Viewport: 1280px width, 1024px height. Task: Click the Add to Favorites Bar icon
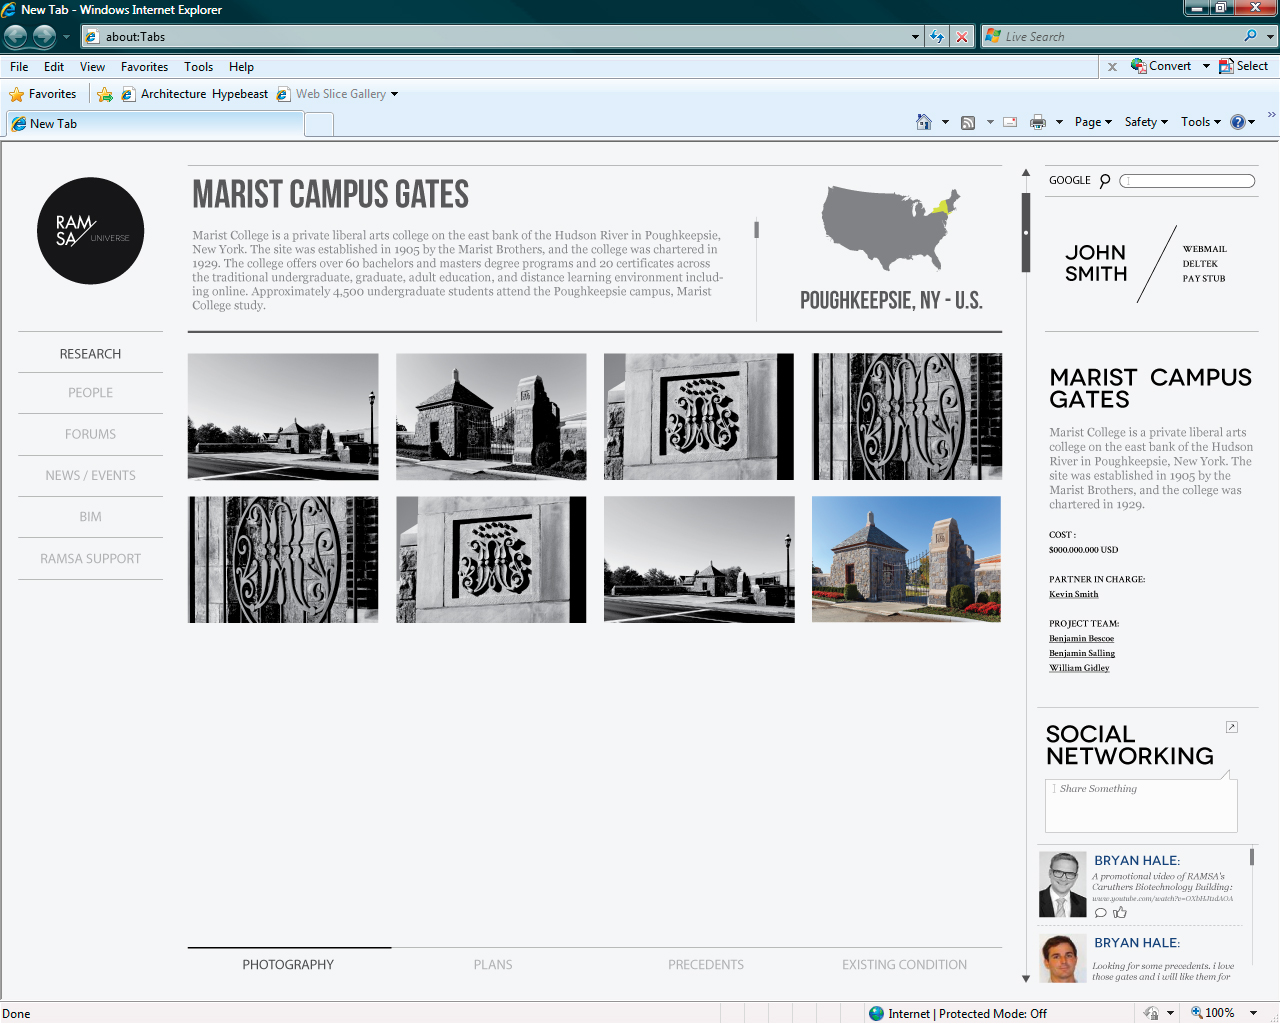(105, 94)
